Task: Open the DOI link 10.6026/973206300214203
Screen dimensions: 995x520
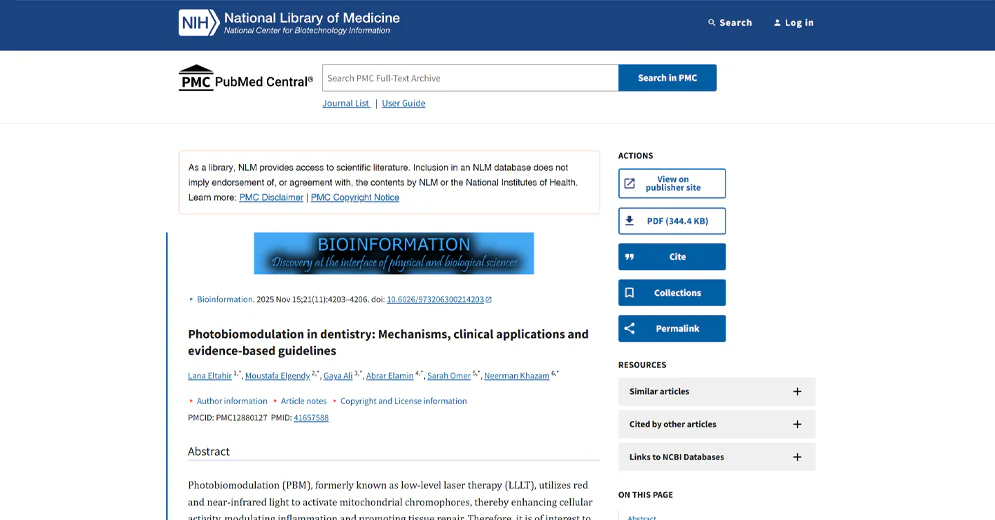Action: pos(435,300)
